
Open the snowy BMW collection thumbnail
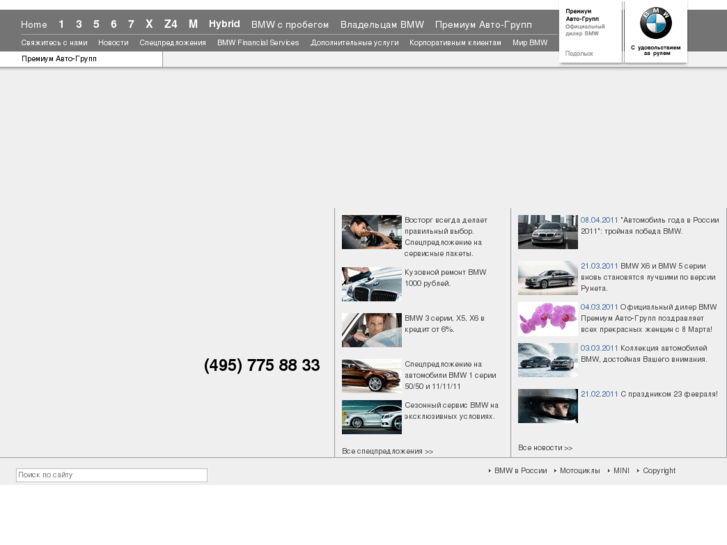coord(548,360)
